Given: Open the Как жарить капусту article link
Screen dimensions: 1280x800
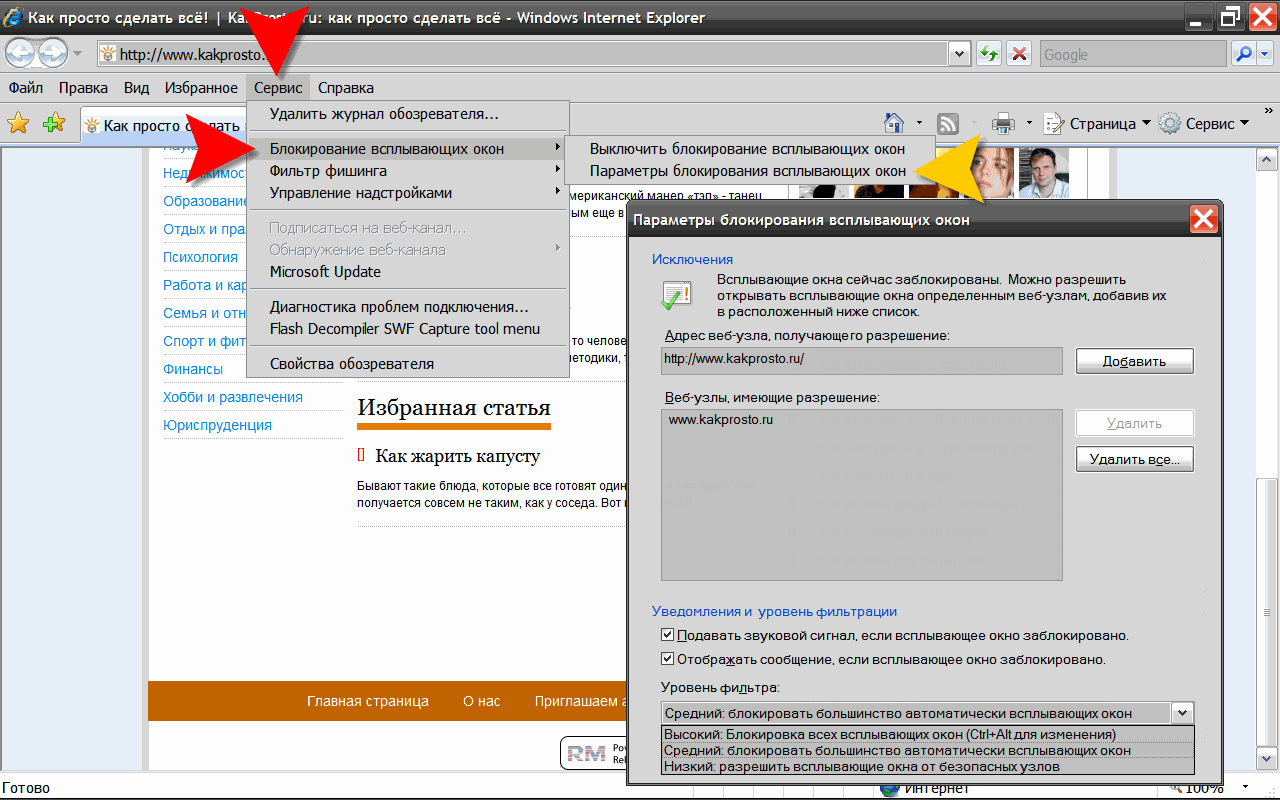Looking at the screenshot, I should tap(457, 456).
